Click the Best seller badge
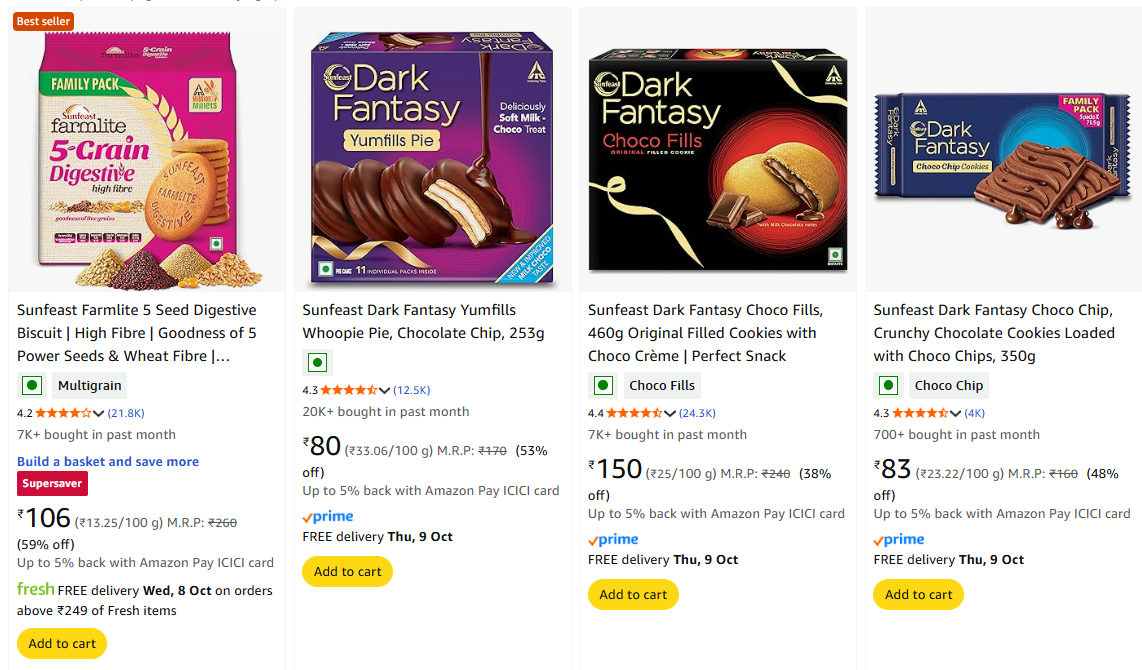Image resolution: width=1142 pixels, height=670 pixels. (x=43, y=21)
